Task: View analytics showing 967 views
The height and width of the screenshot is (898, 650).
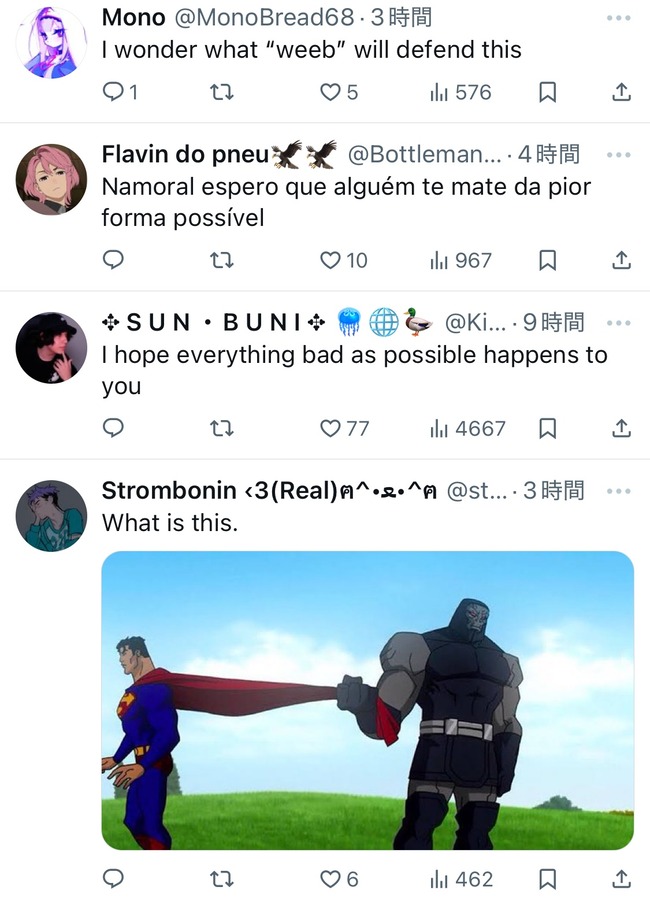Action: click(460, 261)
